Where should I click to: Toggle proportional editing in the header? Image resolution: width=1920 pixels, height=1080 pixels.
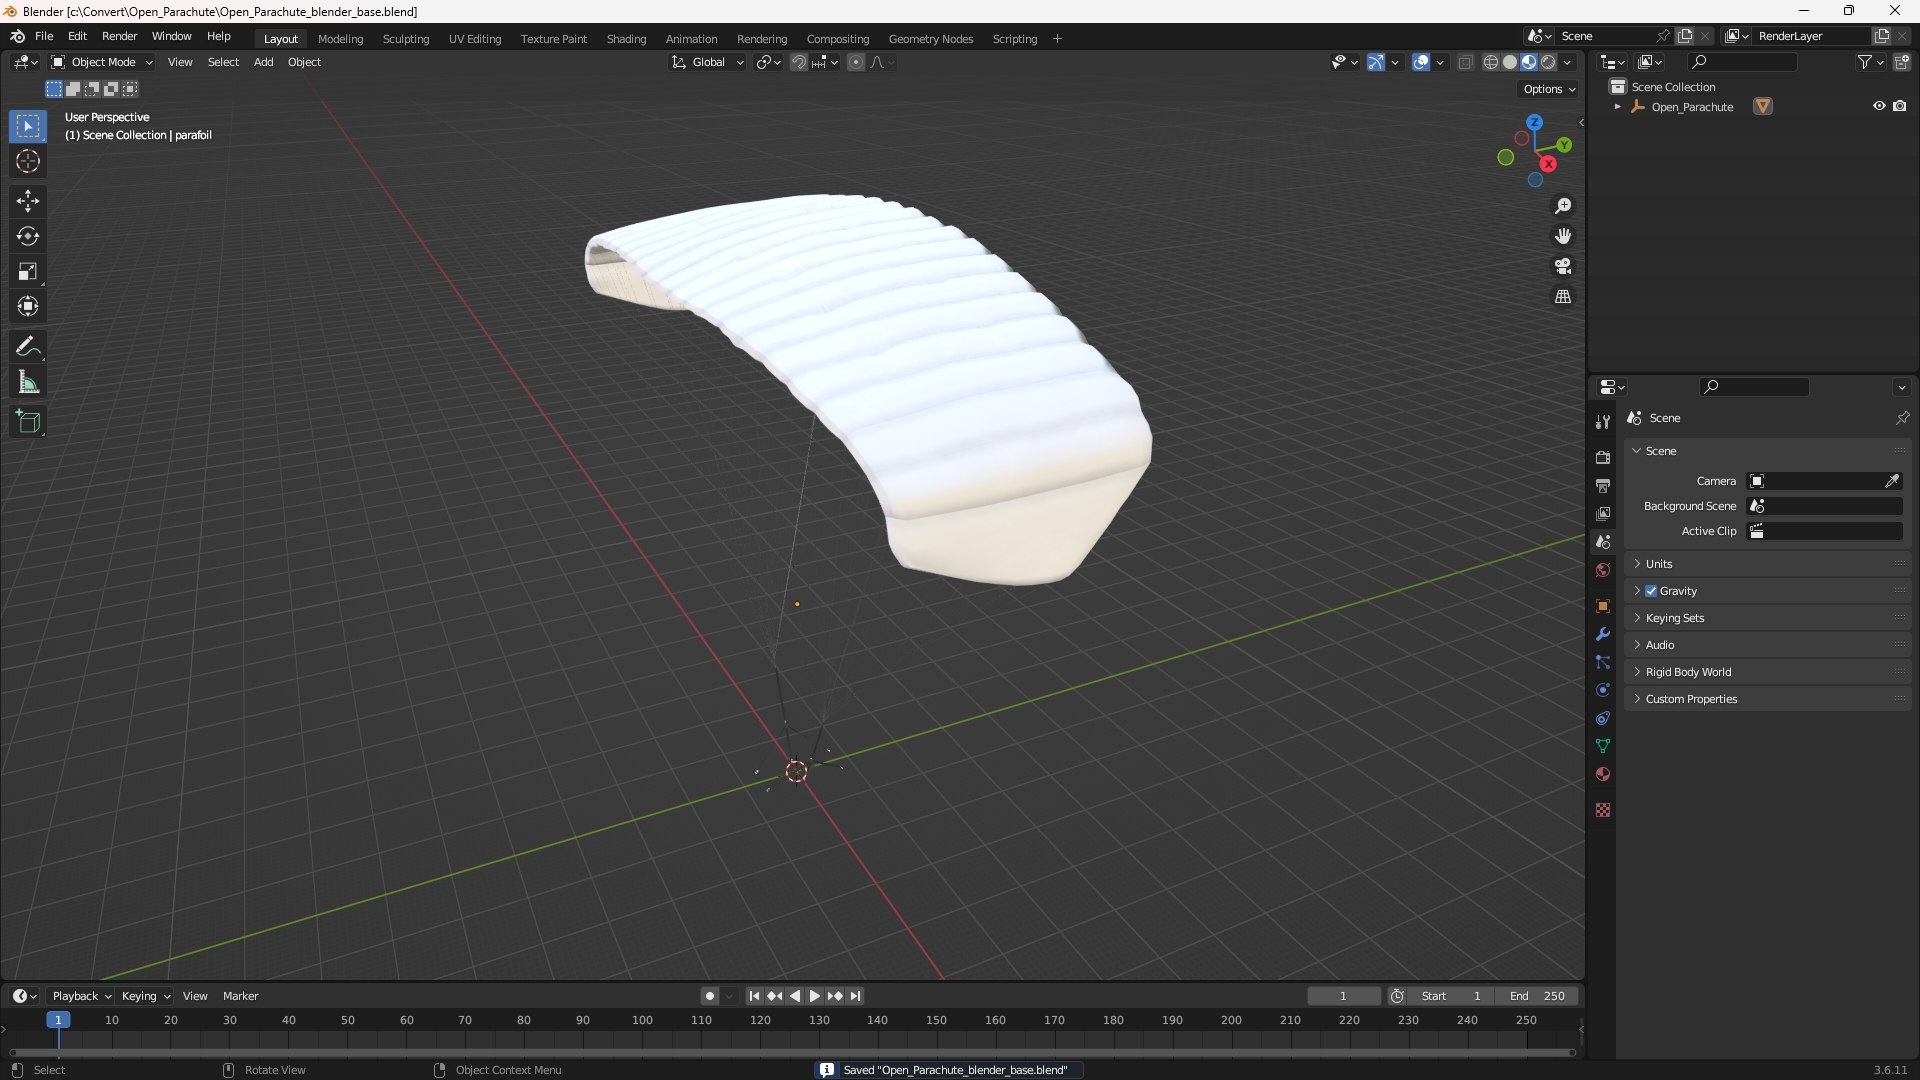[x=856, y=62]
